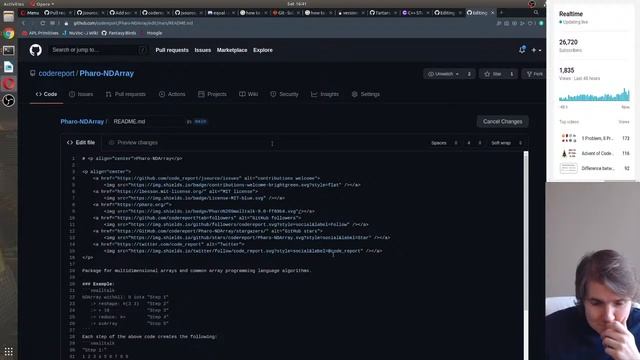This screenshot has height=360, width=640.
Task: Open the codereport owner link
Action: click(56, 73)
